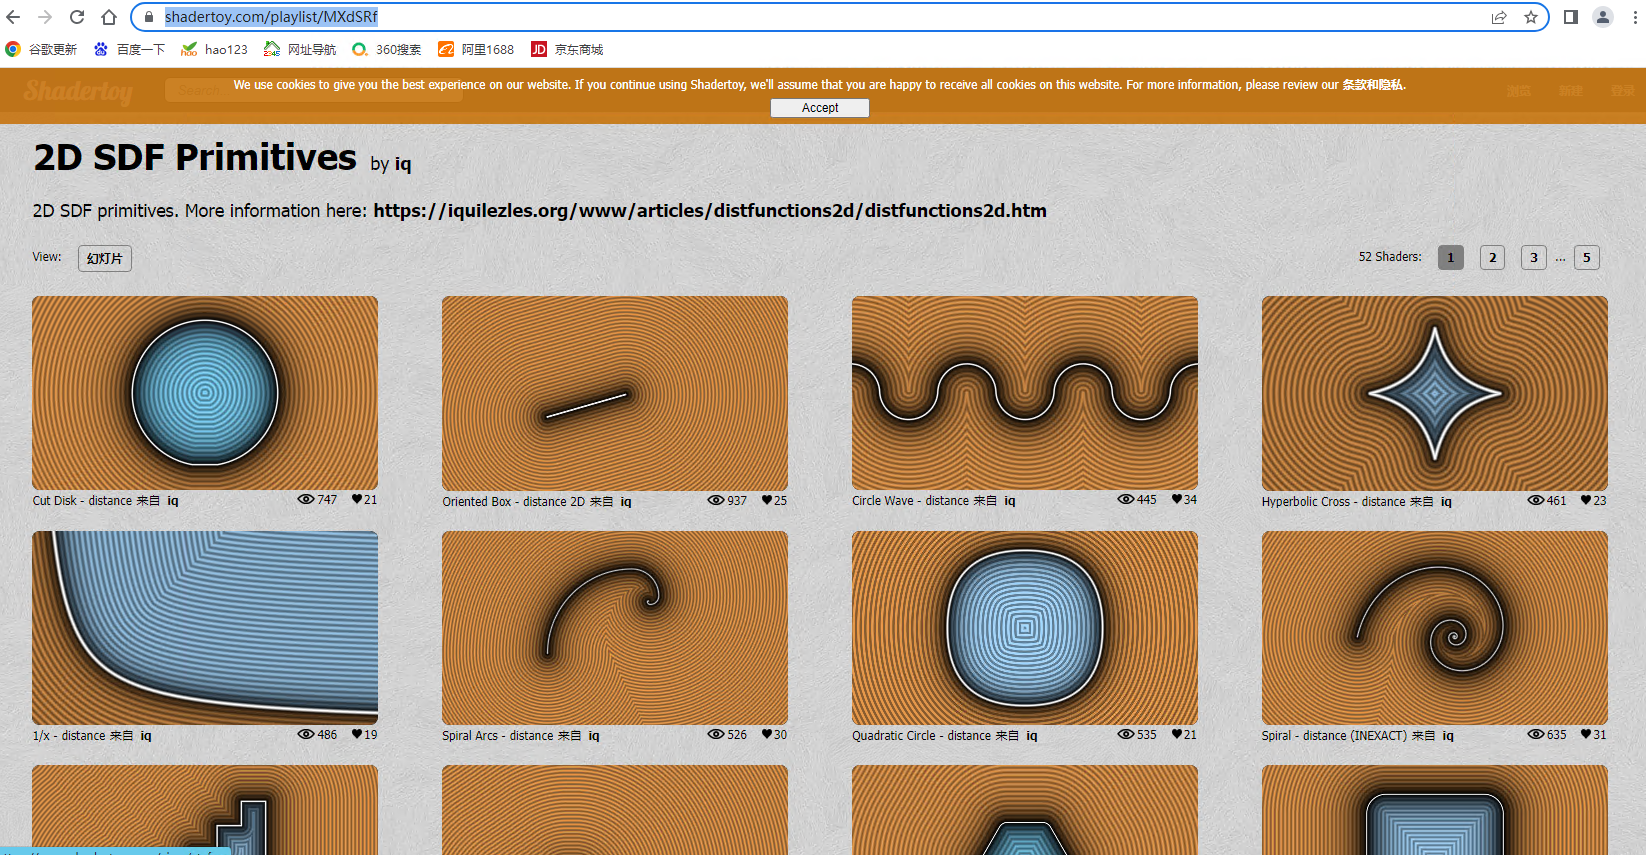Image resolution: width=1646 pixels, height=855 pixels.
Task: Click the Cut Disk - distance title
Action: 82,501
